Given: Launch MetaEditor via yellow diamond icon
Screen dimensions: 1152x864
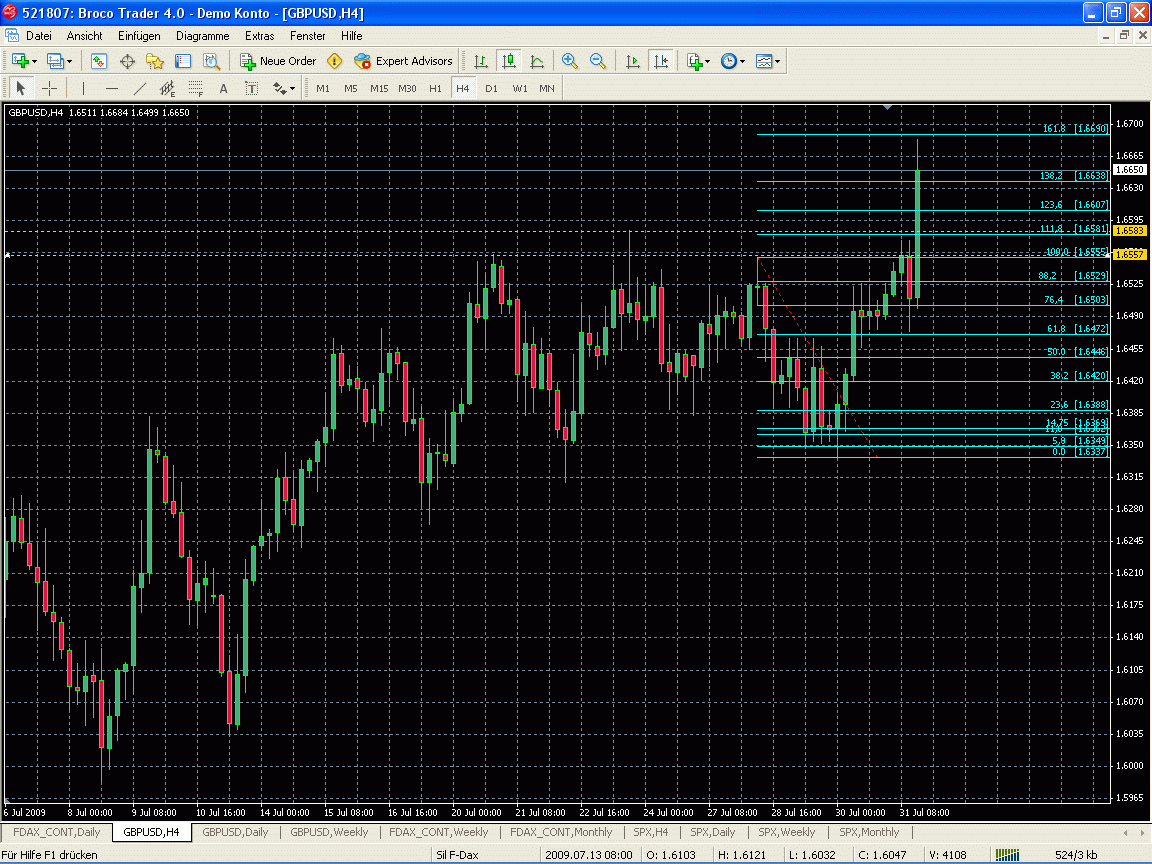Looking at the screenshot, I should [x=334, y=62].
